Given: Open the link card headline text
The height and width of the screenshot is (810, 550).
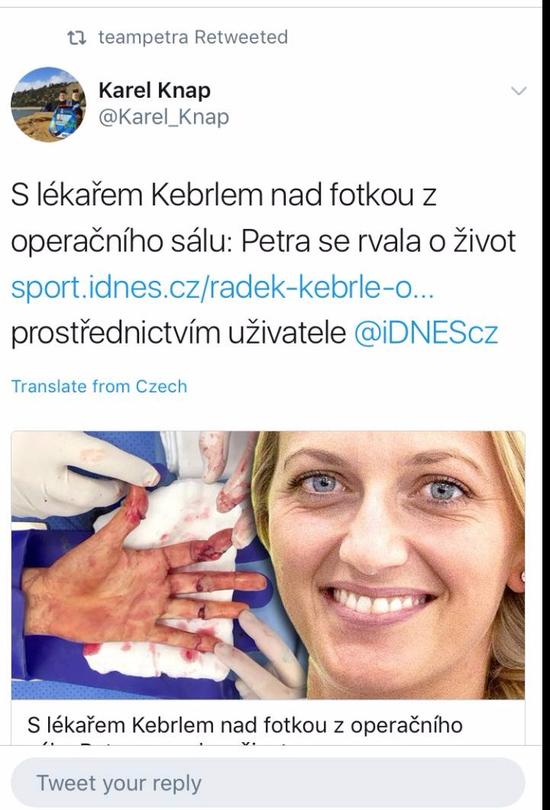Looking at the screenshot, I should point(244,725).
